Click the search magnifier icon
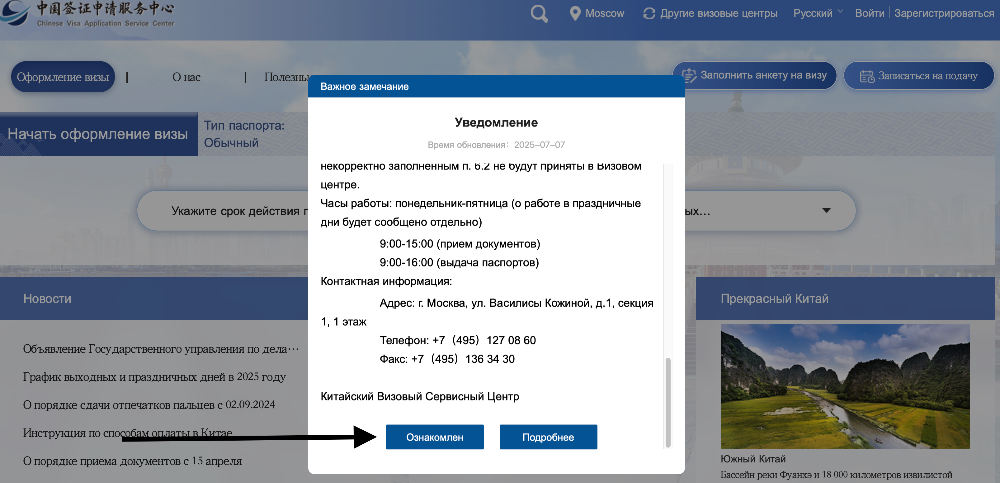 539,14
